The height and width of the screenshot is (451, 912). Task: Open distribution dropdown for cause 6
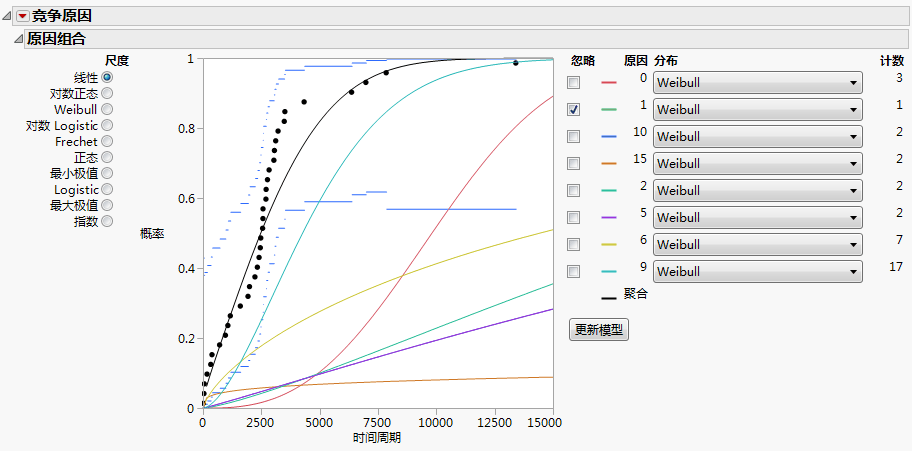[758, 244]
